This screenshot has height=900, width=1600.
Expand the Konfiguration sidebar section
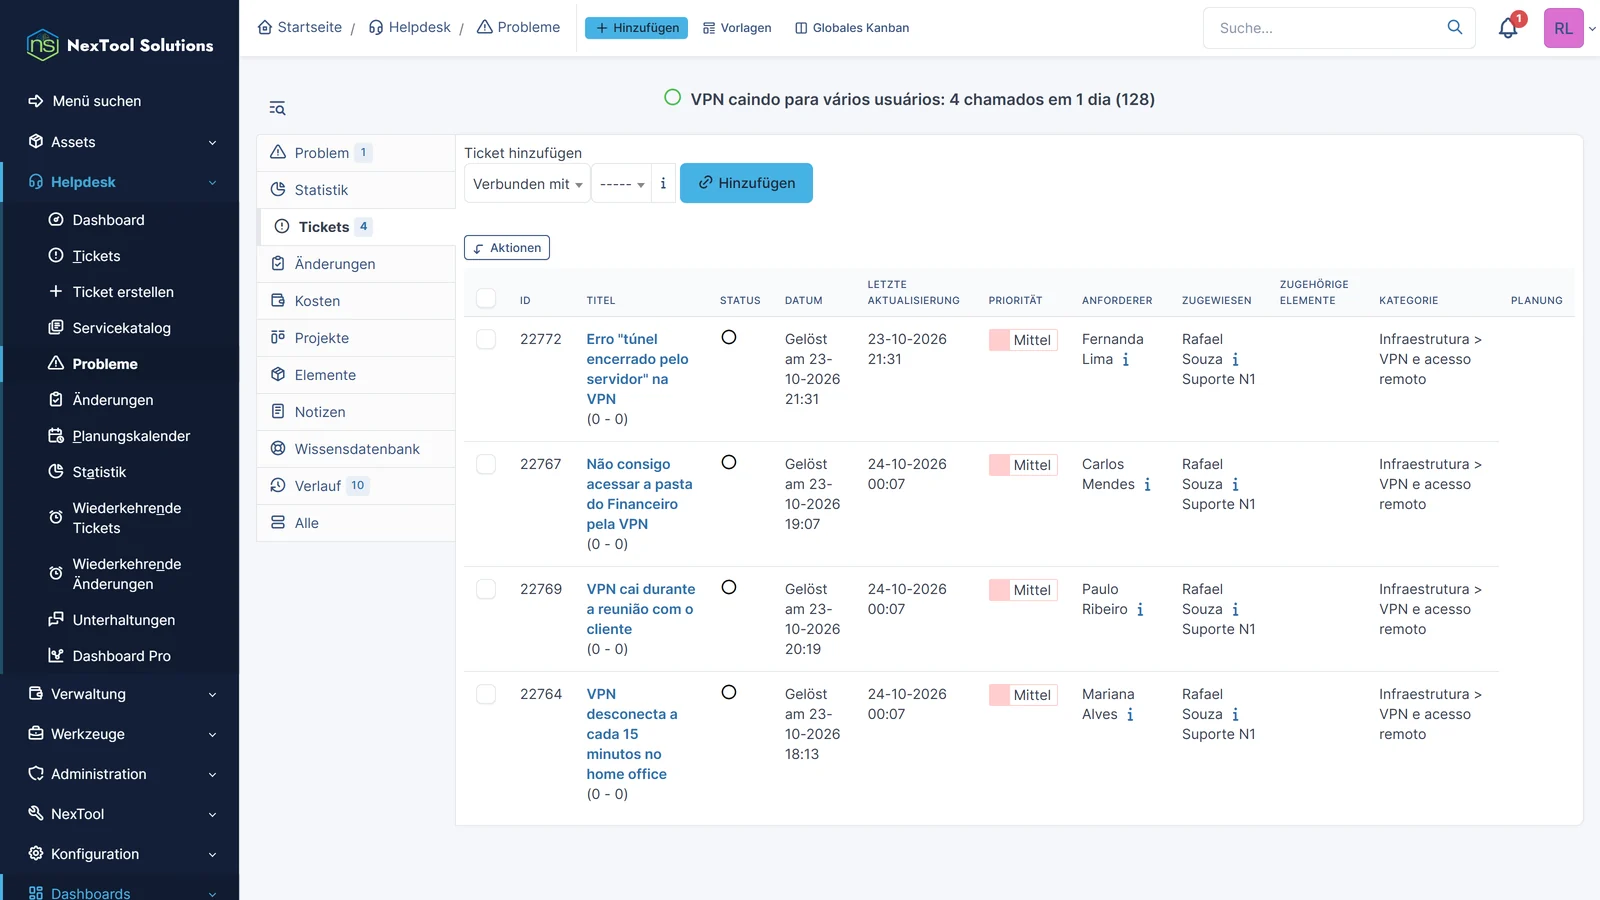coord(120,854)
